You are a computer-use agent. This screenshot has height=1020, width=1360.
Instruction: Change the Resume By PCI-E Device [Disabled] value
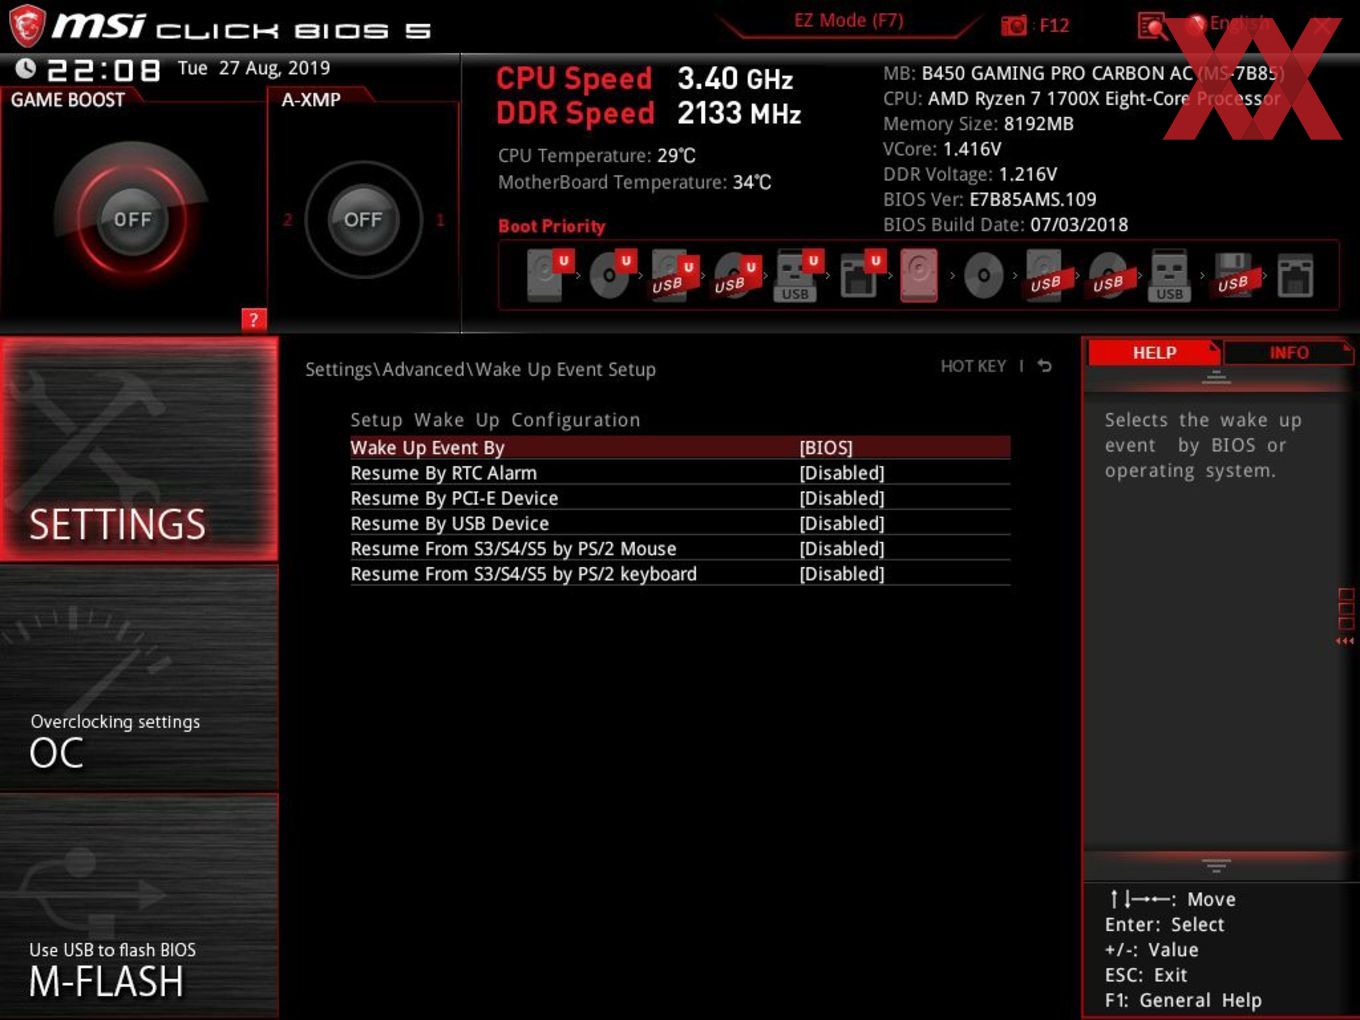click(x=842, y=498)
